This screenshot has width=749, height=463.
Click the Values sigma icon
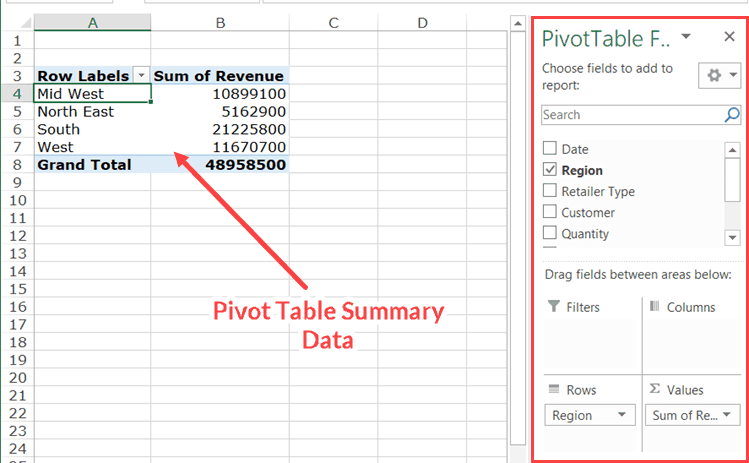[x=654, y=390]
